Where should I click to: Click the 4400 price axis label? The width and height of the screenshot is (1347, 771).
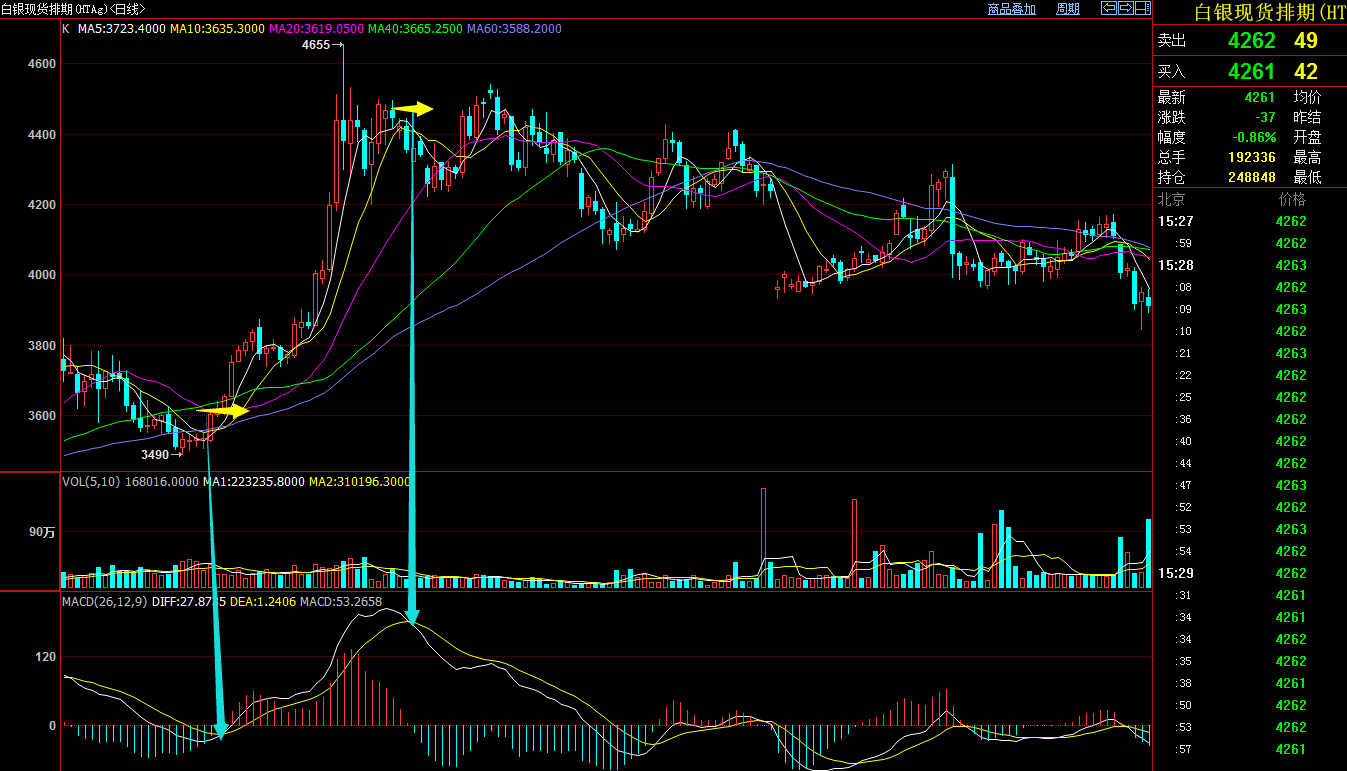pos(42,135)
